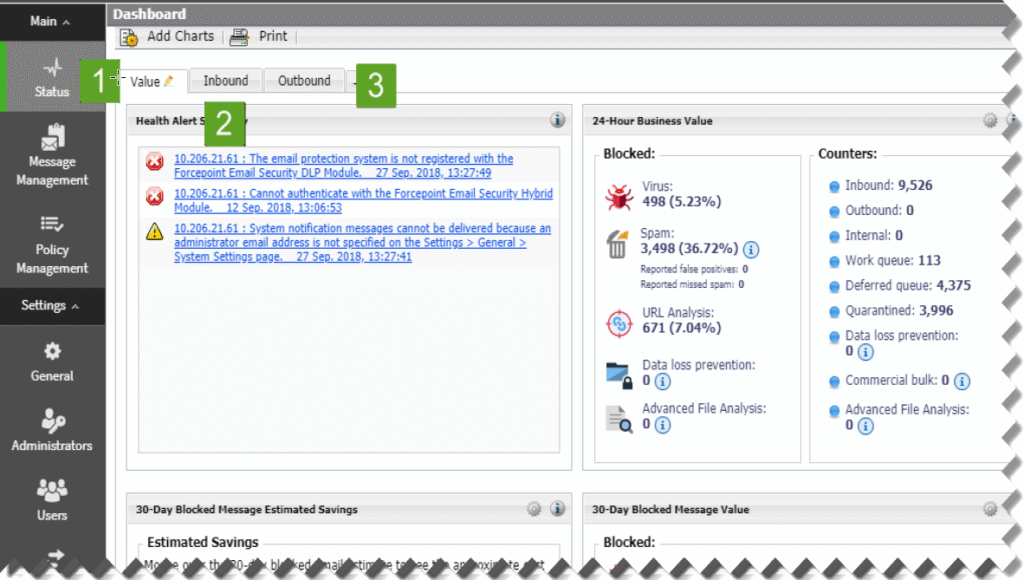Select the Value dashboard tab

pos(146,82)
